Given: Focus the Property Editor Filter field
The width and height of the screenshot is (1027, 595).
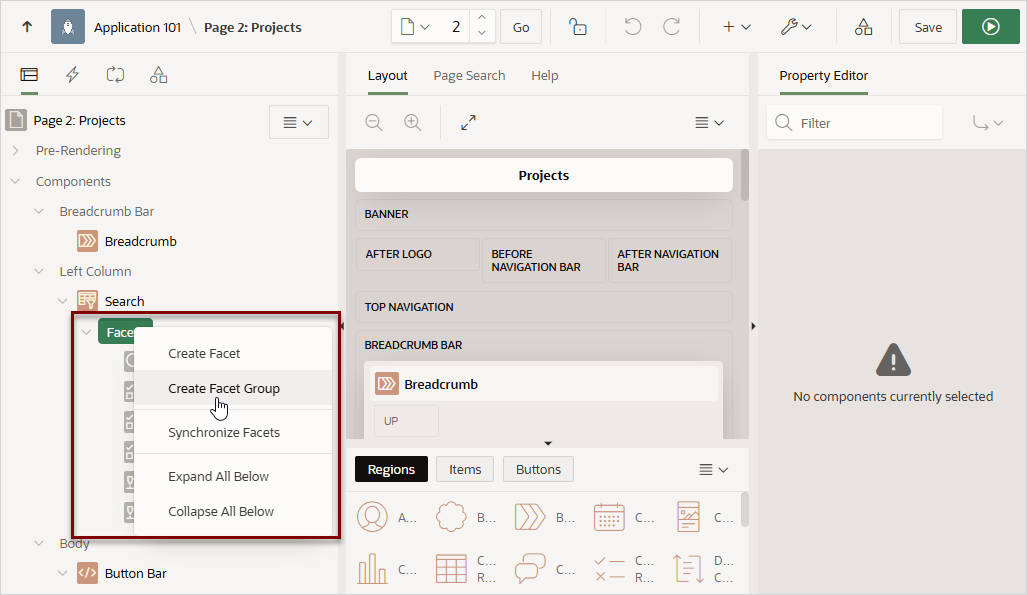Looking at the screenshot, I should click(854, 123).
